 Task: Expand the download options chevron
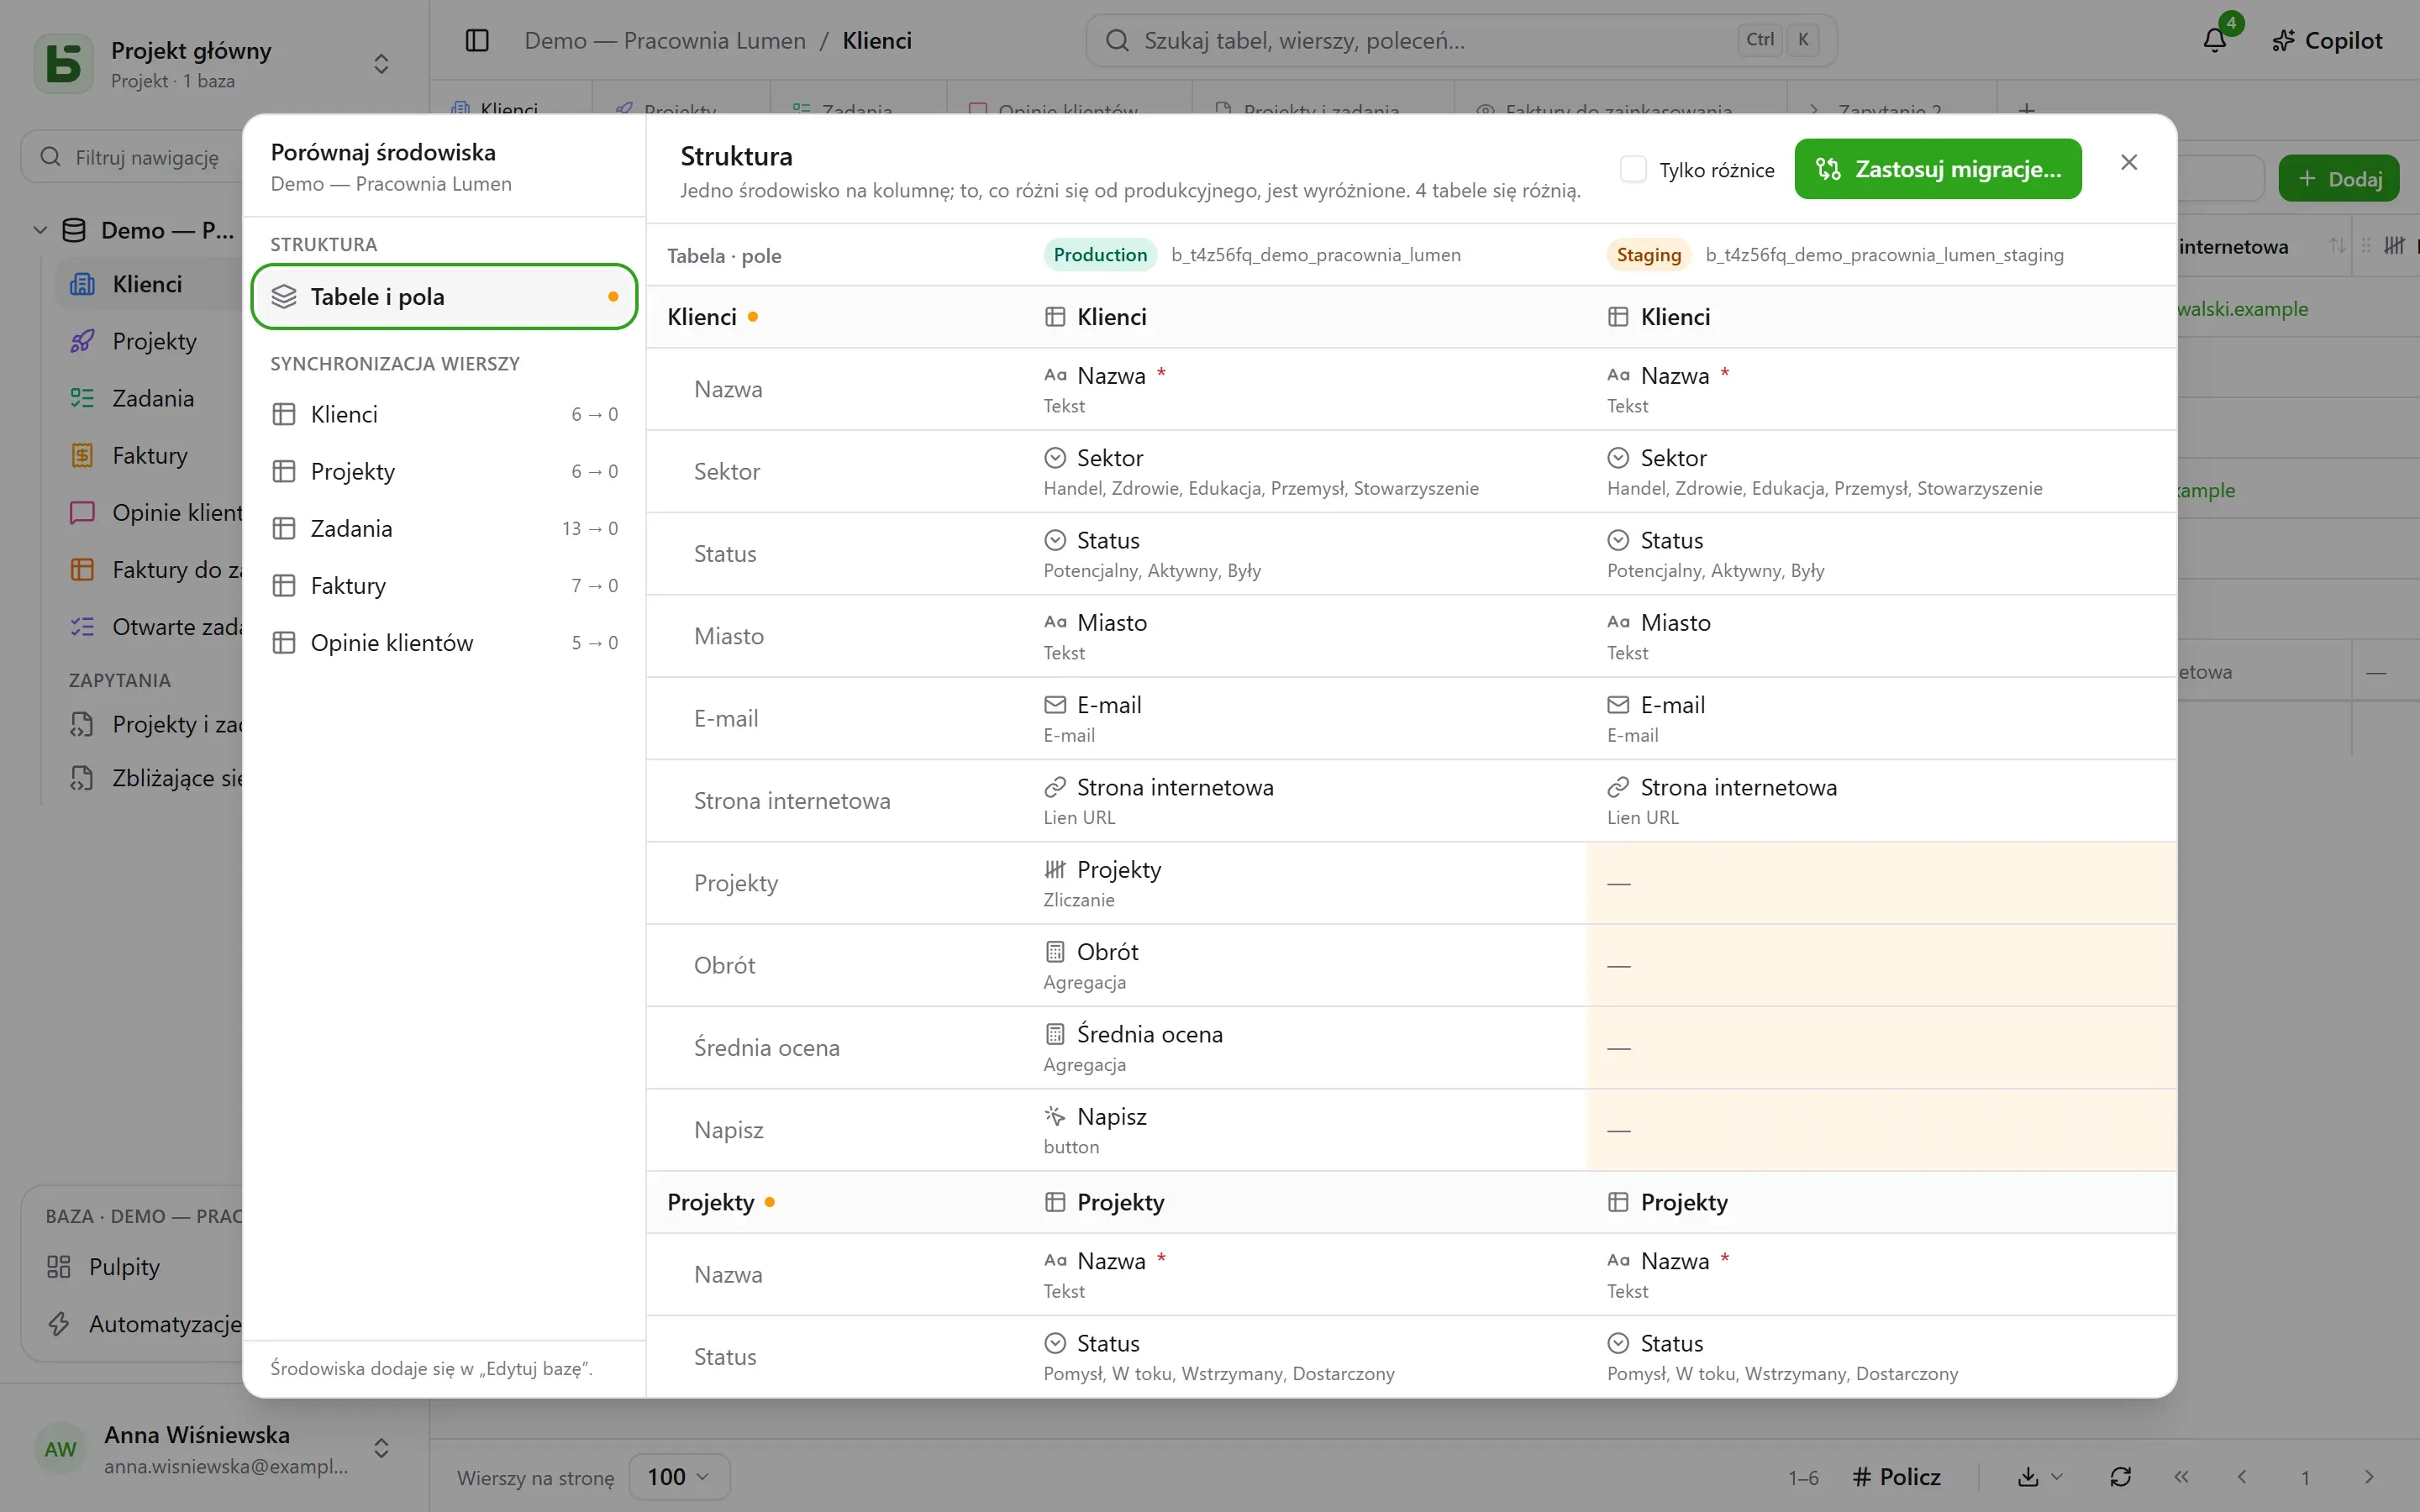tap(2057, 1477)
